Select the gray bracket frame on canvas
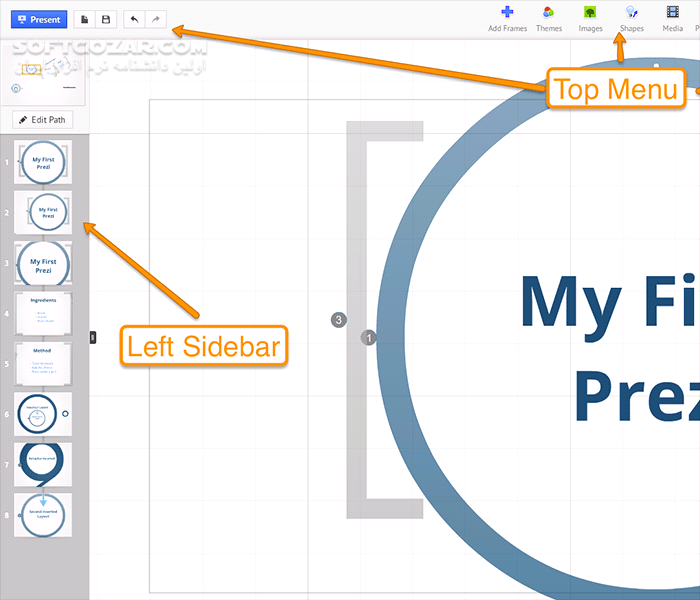This screenshot has width=700, height=600. pyautogui.click(x=357, y=320)
